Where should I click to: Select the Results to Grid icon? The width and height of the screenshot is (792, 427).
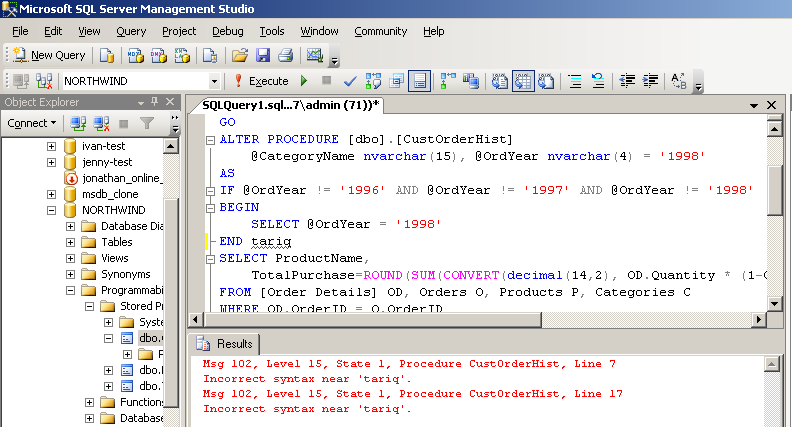(x=523, y=81)
